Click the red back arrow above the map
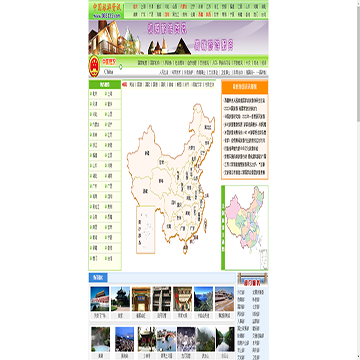This screenshot has height=360, width=360. point(125,85)
